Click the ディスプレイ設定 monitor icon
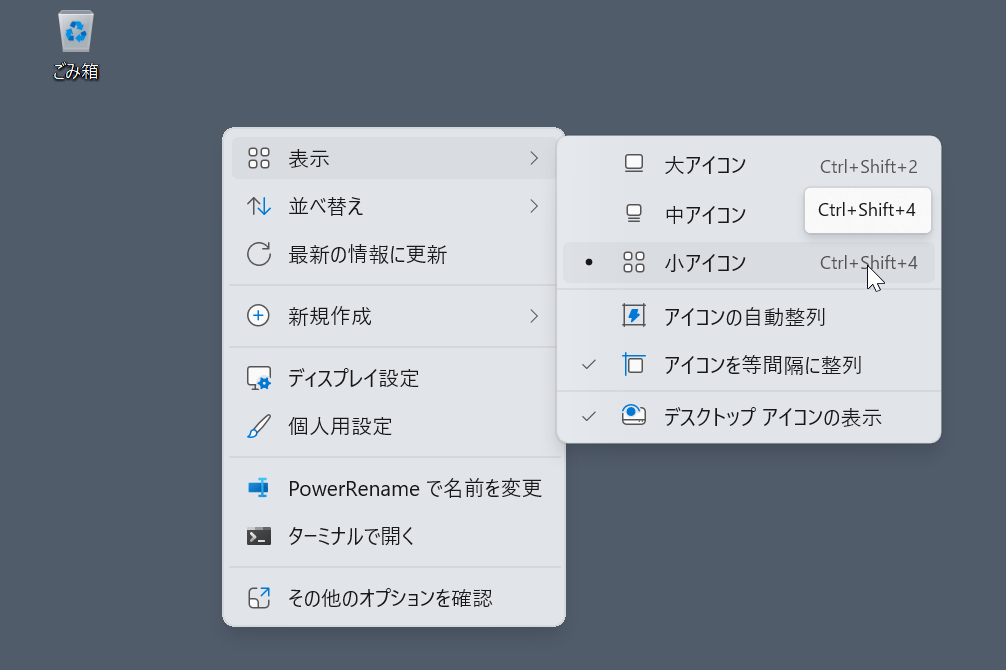 coord(259,379)
